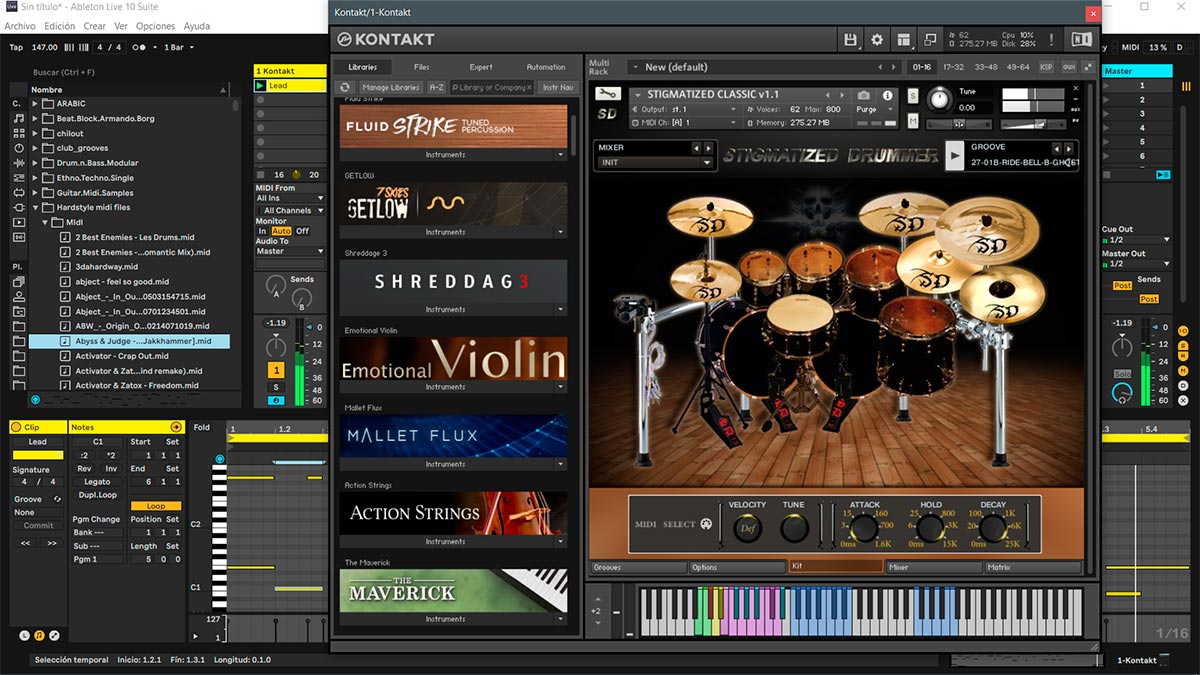This screenshot has width=1200, height=675.
Task: Open the Opciones menu
Action: click(x=155, y=26)
